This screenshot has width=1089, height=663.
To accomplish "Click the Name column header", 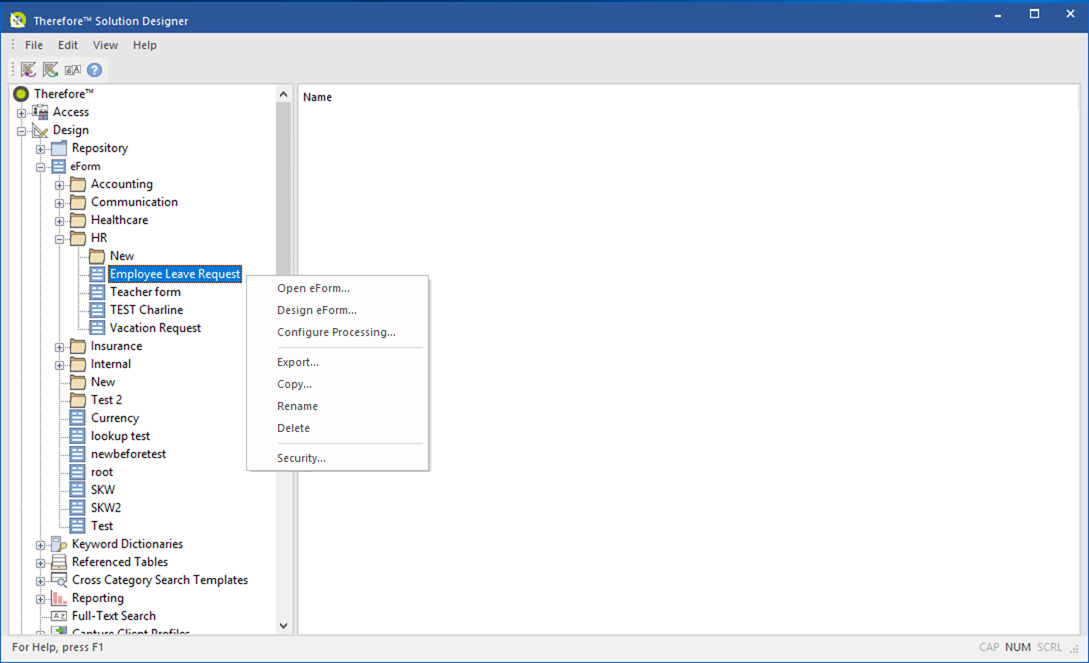I will point(317,96).
